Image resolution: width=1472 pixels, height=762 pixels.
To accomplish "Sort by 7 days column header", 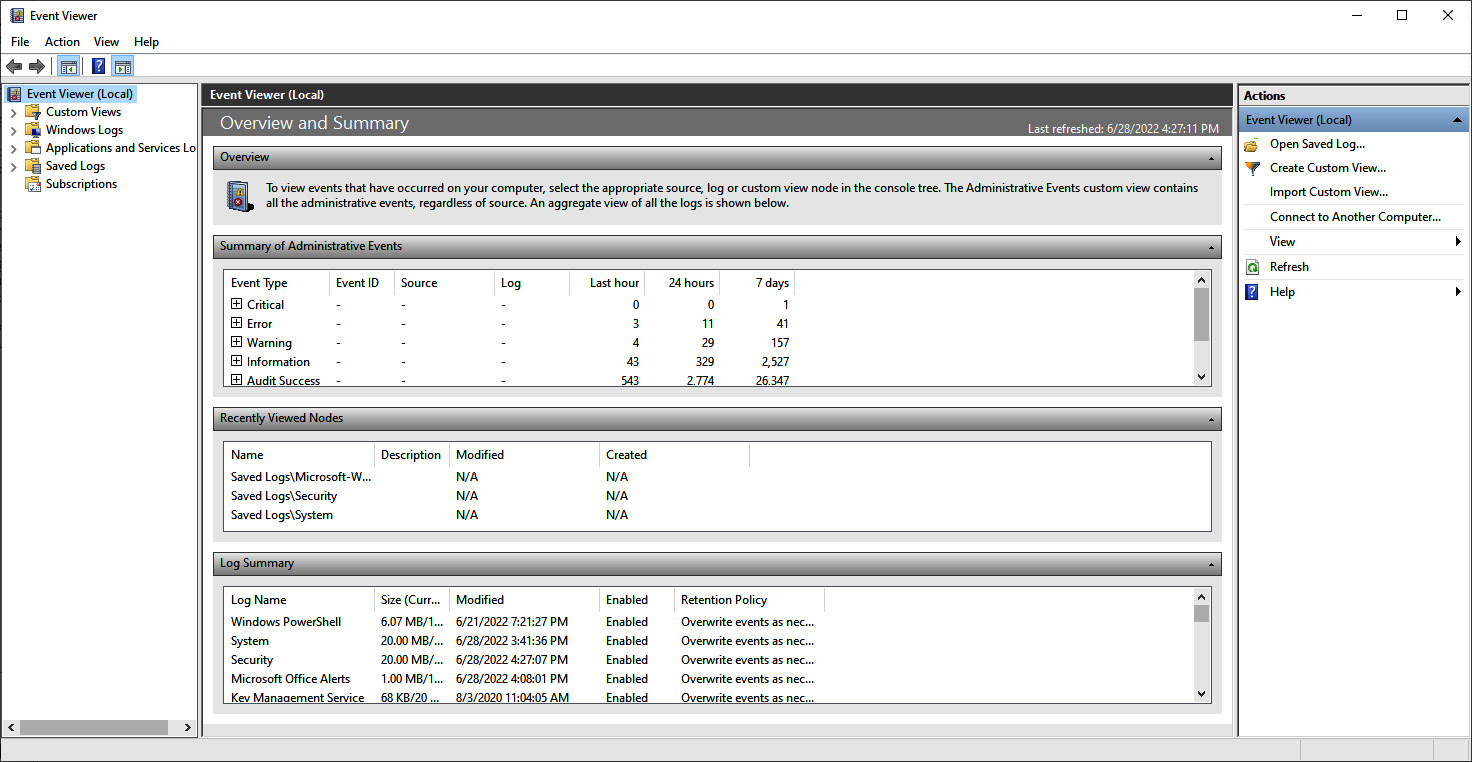I will (x=757, y=283).
